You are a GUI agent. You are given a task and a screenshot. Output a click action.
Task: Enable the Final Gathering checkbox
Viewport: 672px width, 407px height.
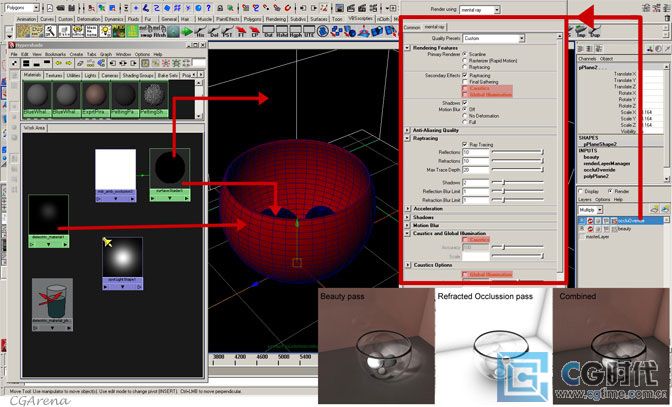click(465, 82)
